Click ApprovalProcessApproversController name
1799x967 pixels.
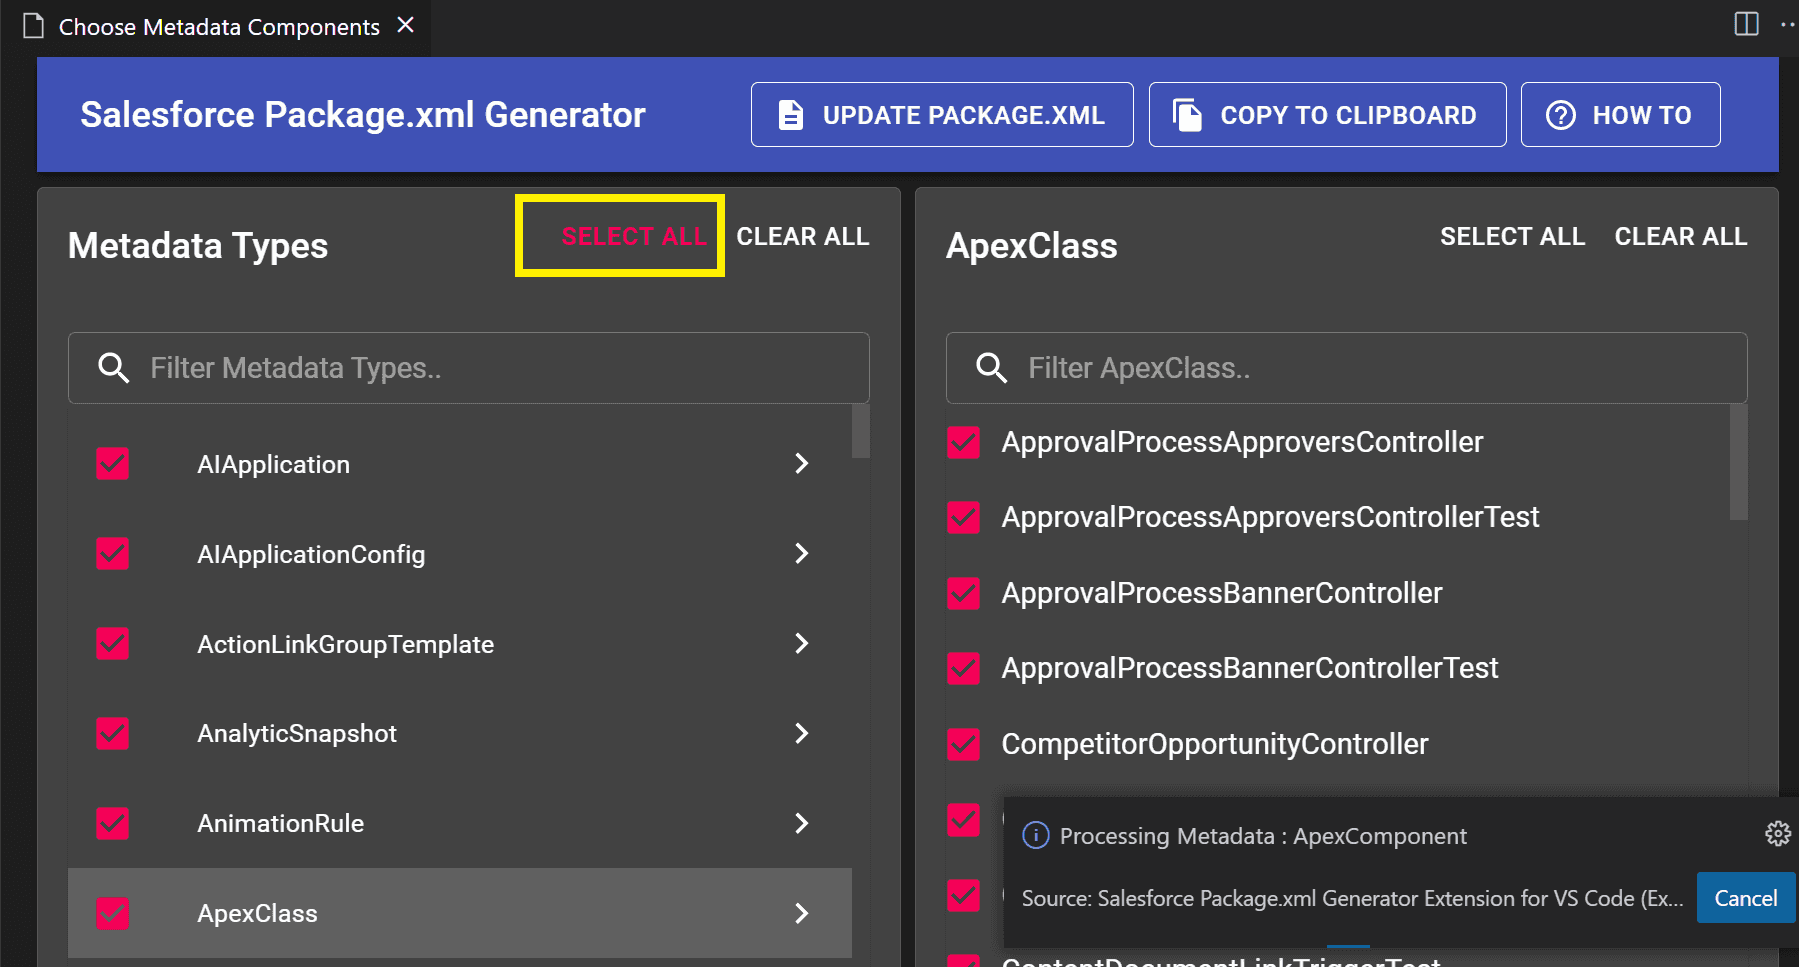(1242, 442)
